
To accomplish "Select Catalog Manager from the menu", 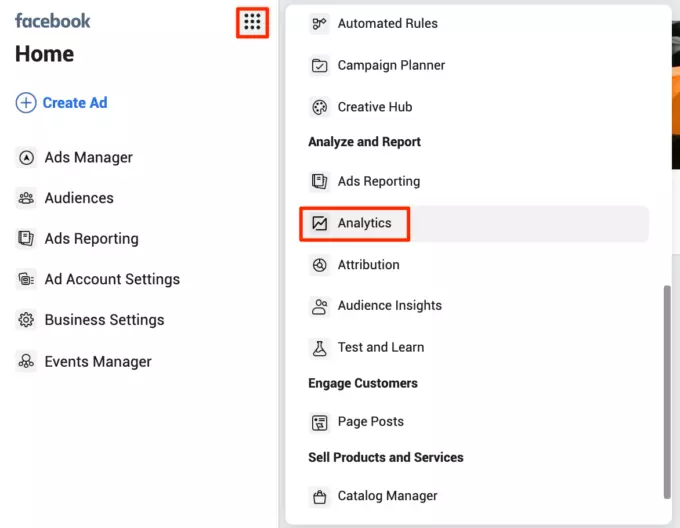I will pyautogui.click(x=387, y=496).
